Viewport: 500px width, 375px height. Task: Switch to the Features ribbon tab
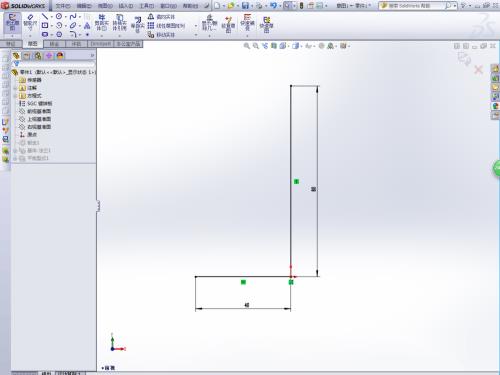tap(11, 44)
